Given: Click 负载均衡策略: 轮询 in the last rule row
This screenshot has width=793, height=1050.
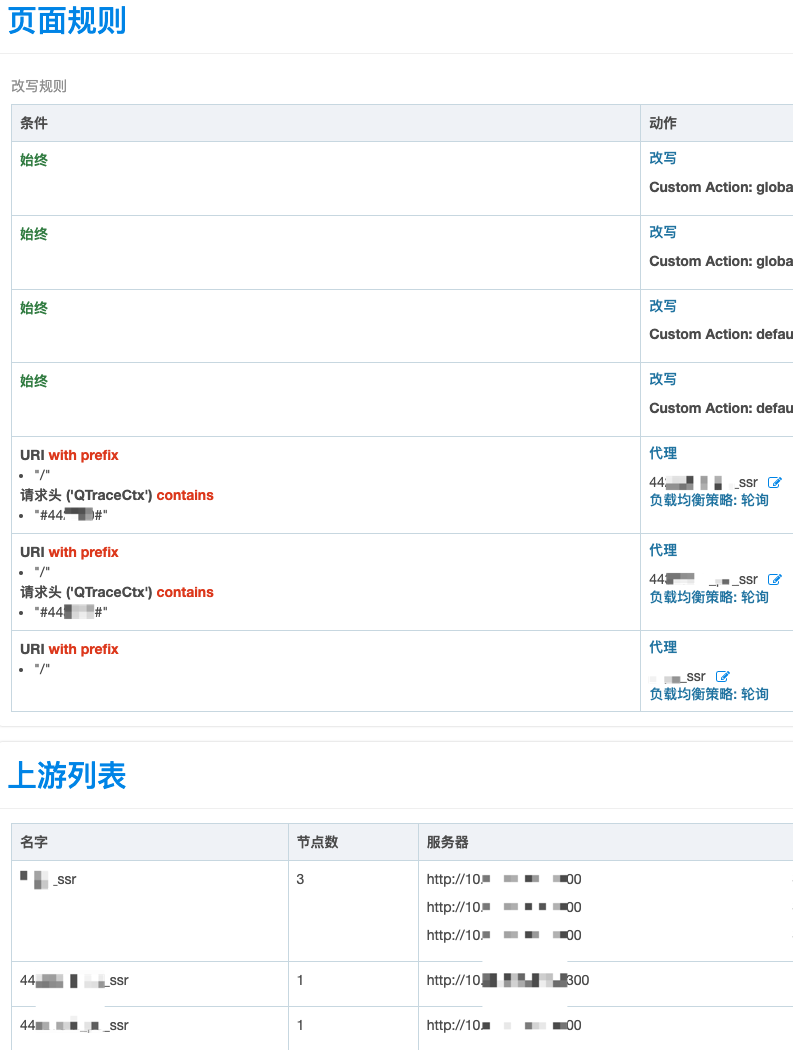Looking at the screenshot, I should [709, 694].
